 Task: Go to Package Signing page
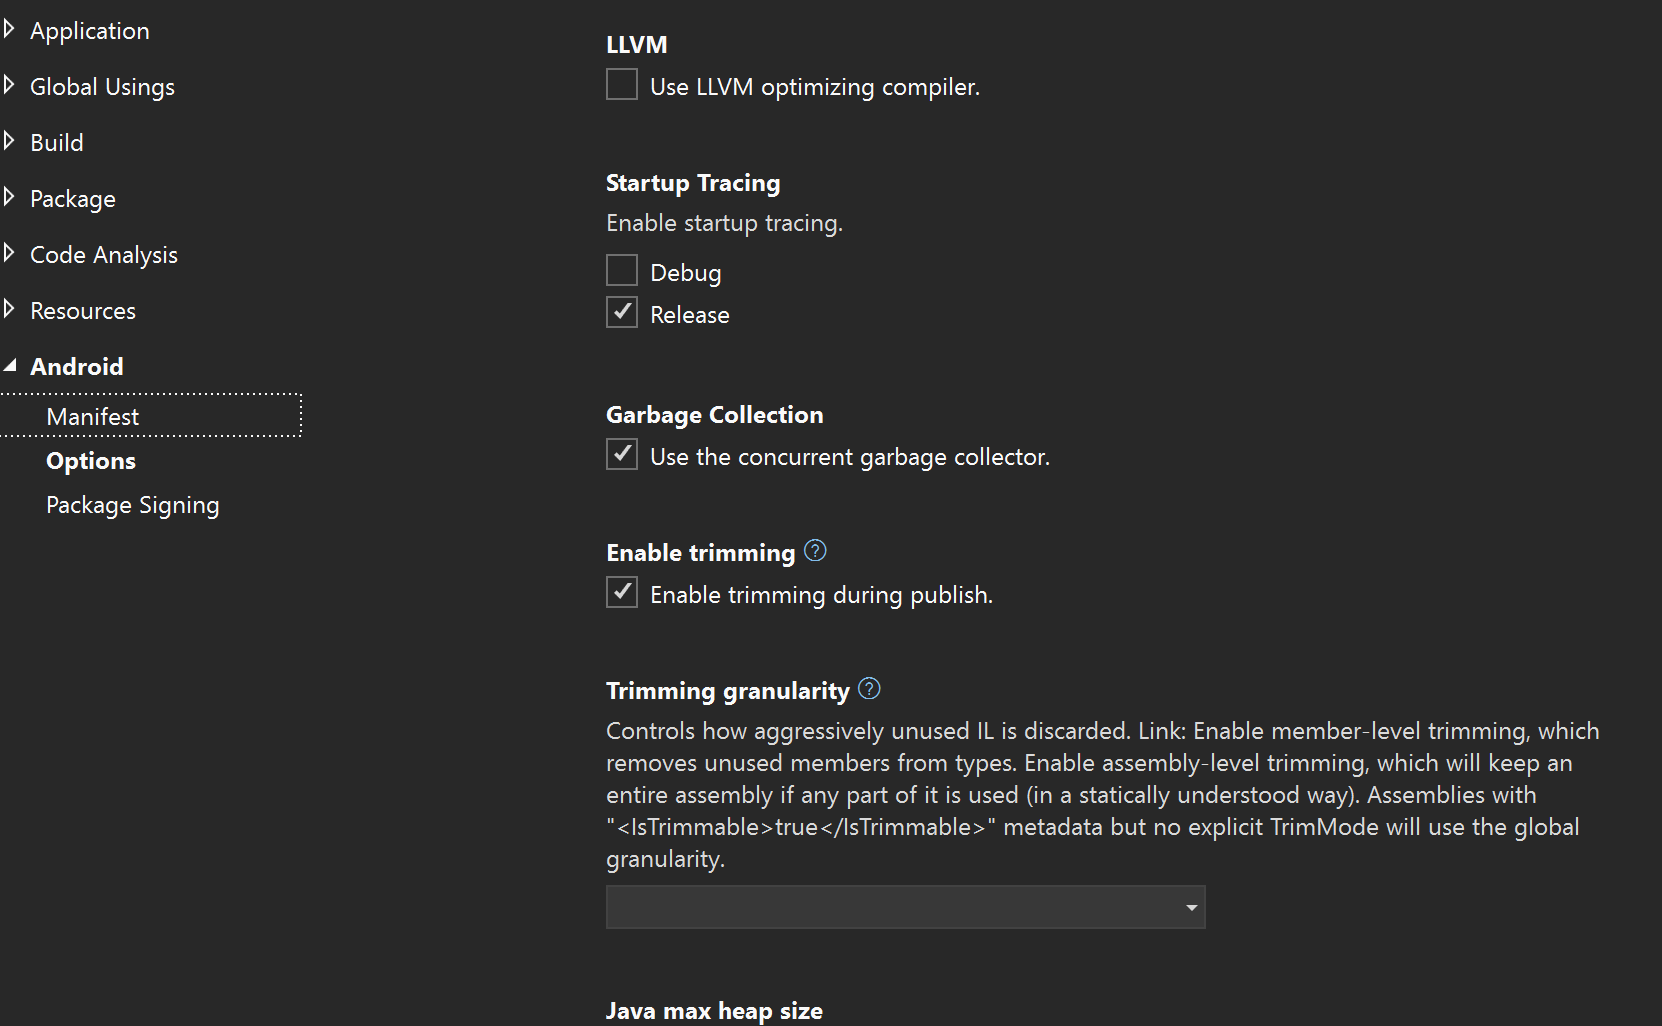133,505
